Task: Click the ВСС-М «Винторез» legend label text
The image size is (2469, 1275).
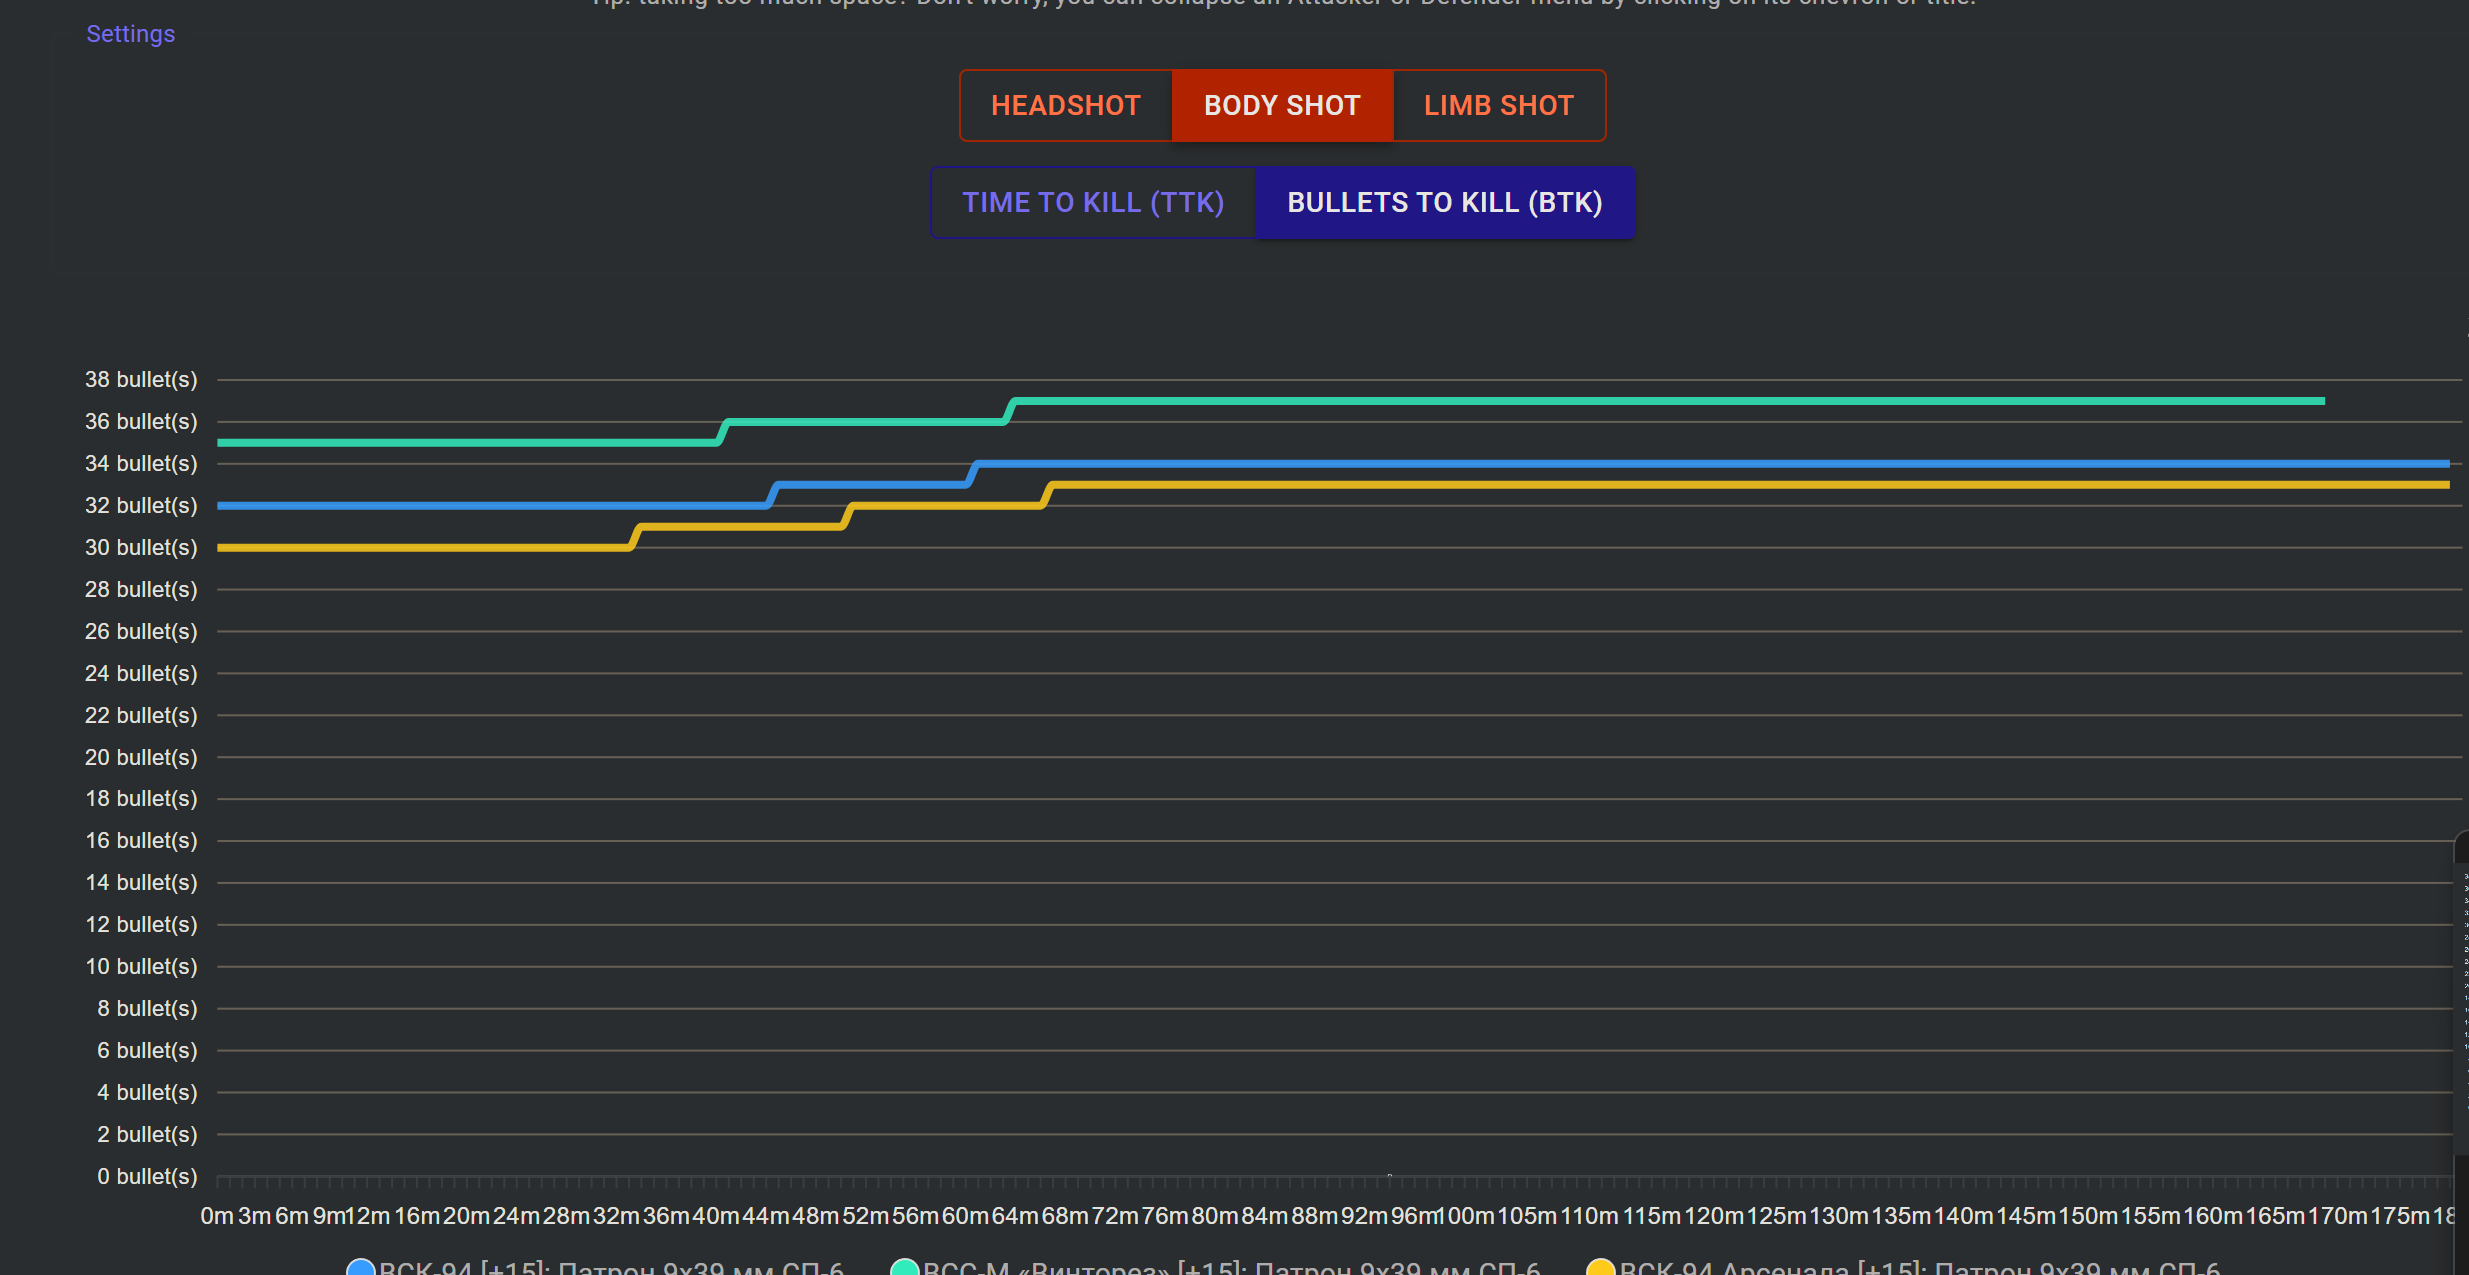Action: point(1230,1268)
